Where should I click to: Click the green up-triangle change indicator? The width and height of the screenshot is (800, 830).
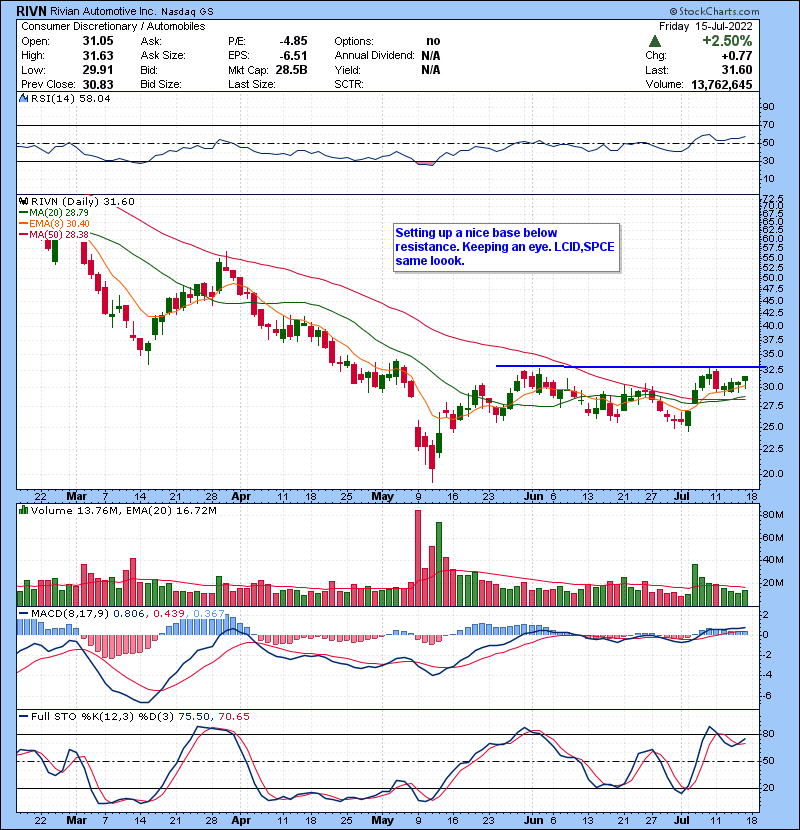click(x=654, y=41)
